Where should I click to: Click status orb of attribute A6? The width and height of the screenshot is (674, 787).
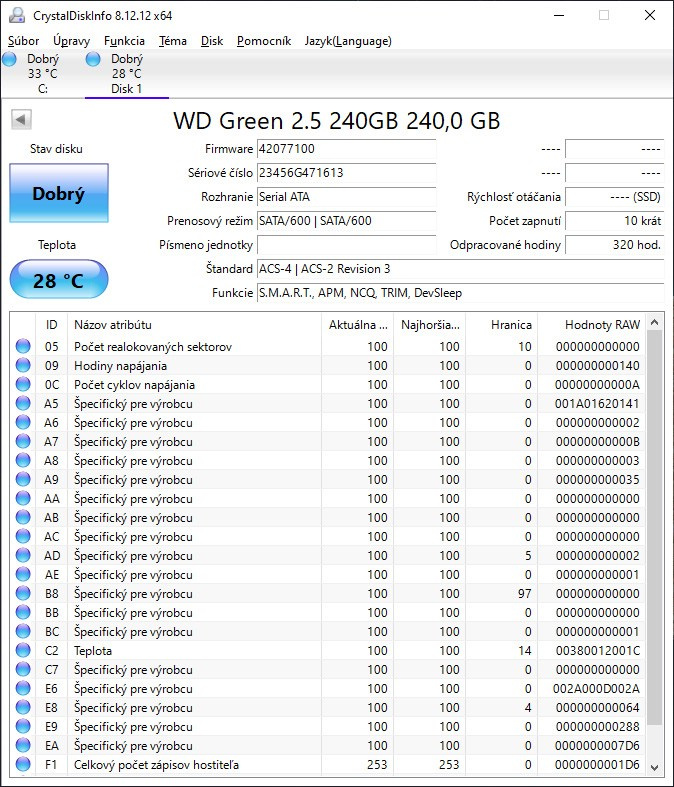tap(23, 423)
